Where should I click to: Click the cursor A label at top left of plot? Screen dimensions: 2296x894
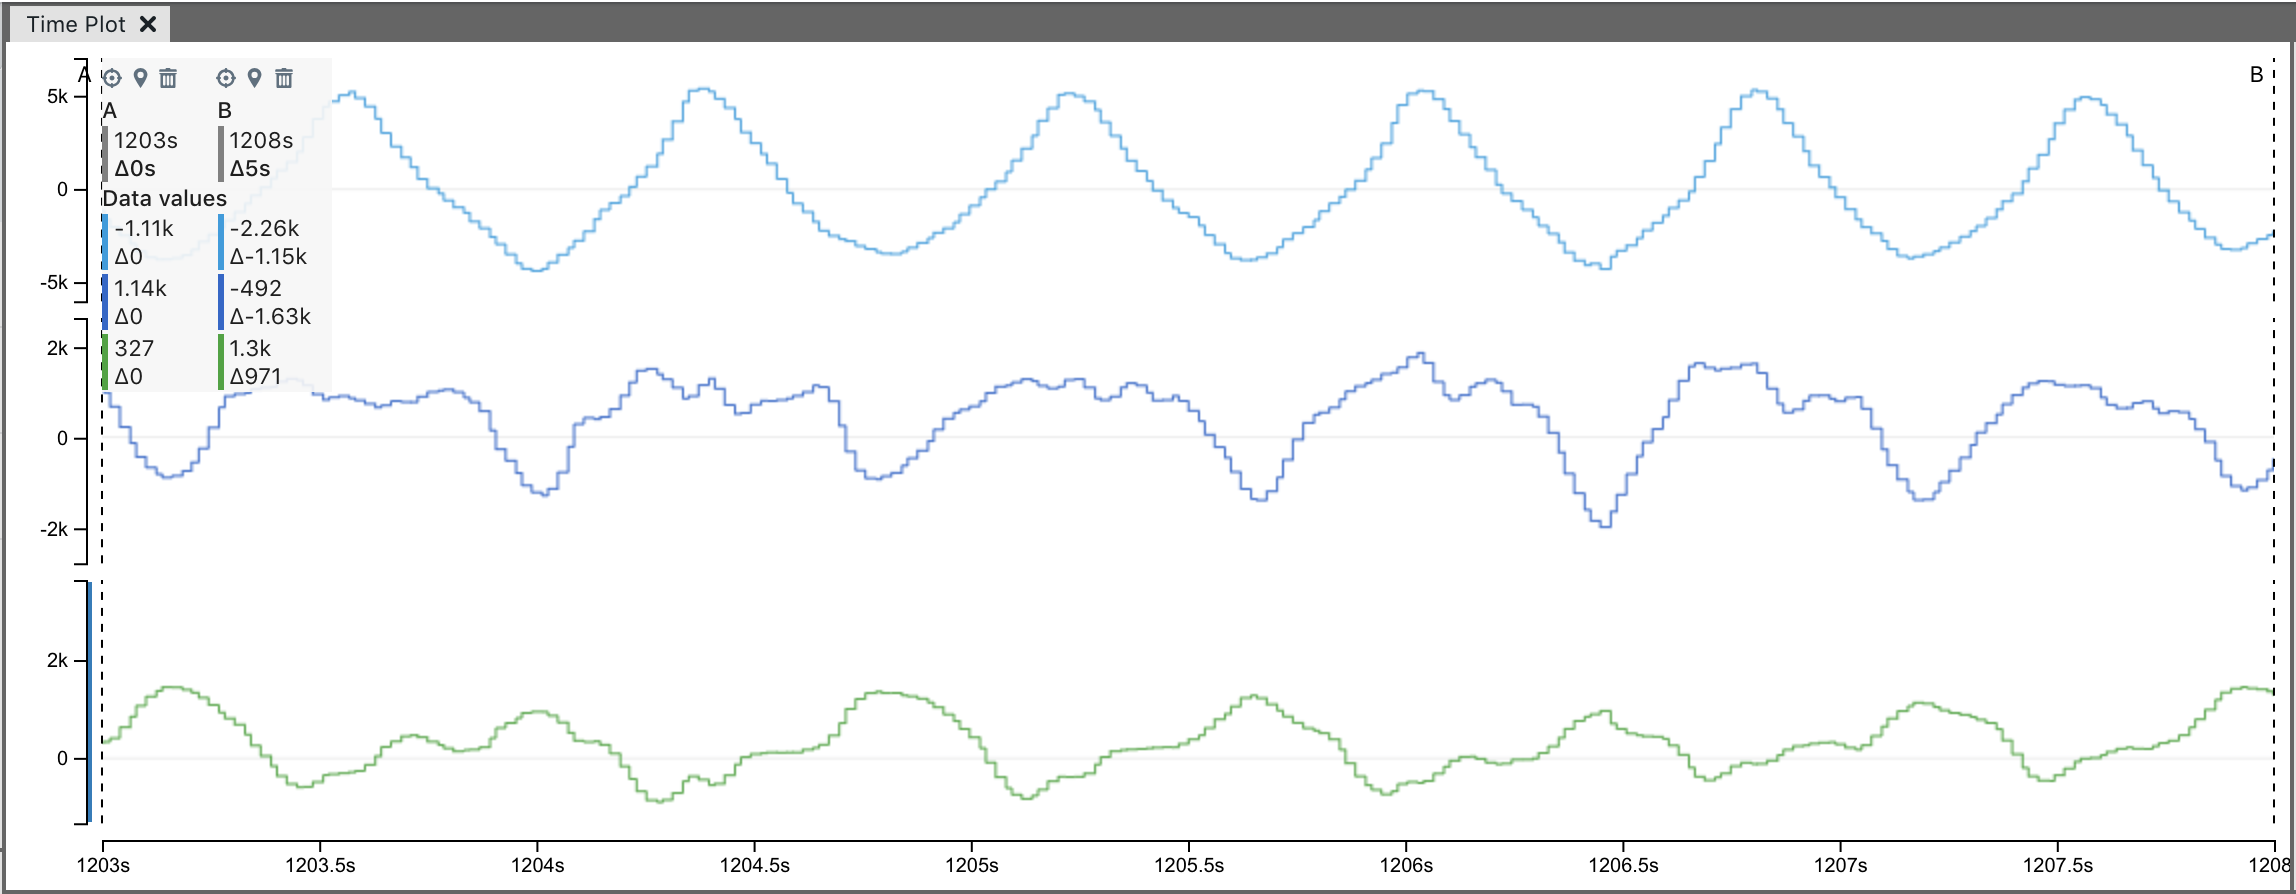pyautogui.click(x=85, y=75)
